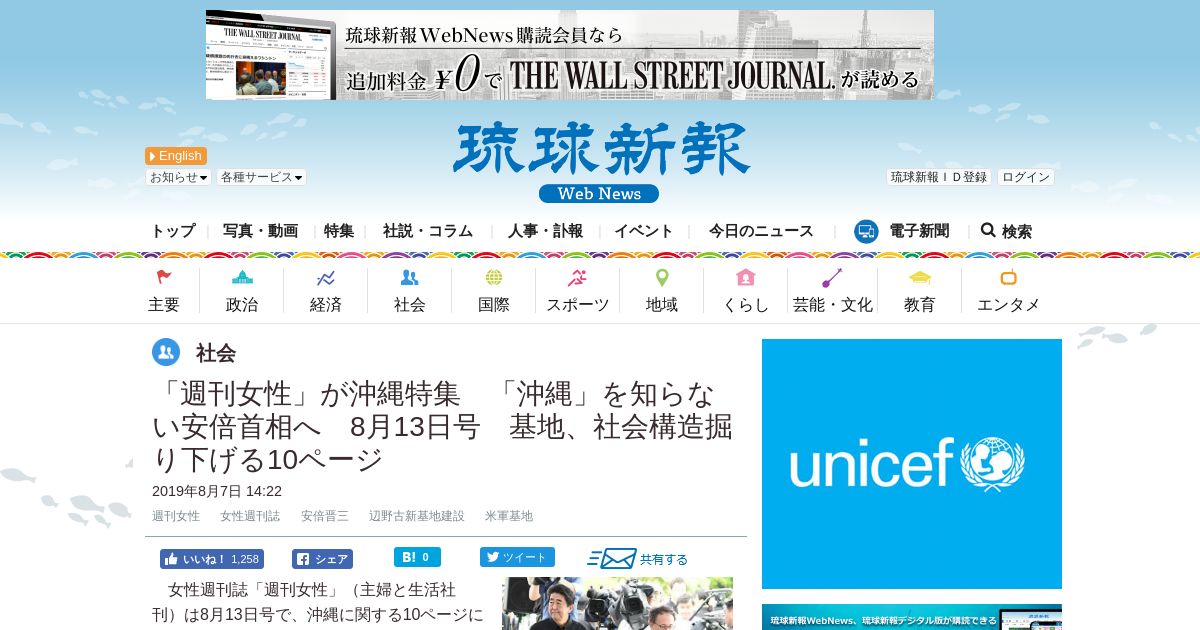The image size is (1200, 630).
Task: Go to the トップ menu item
Action: click(173, 231)
